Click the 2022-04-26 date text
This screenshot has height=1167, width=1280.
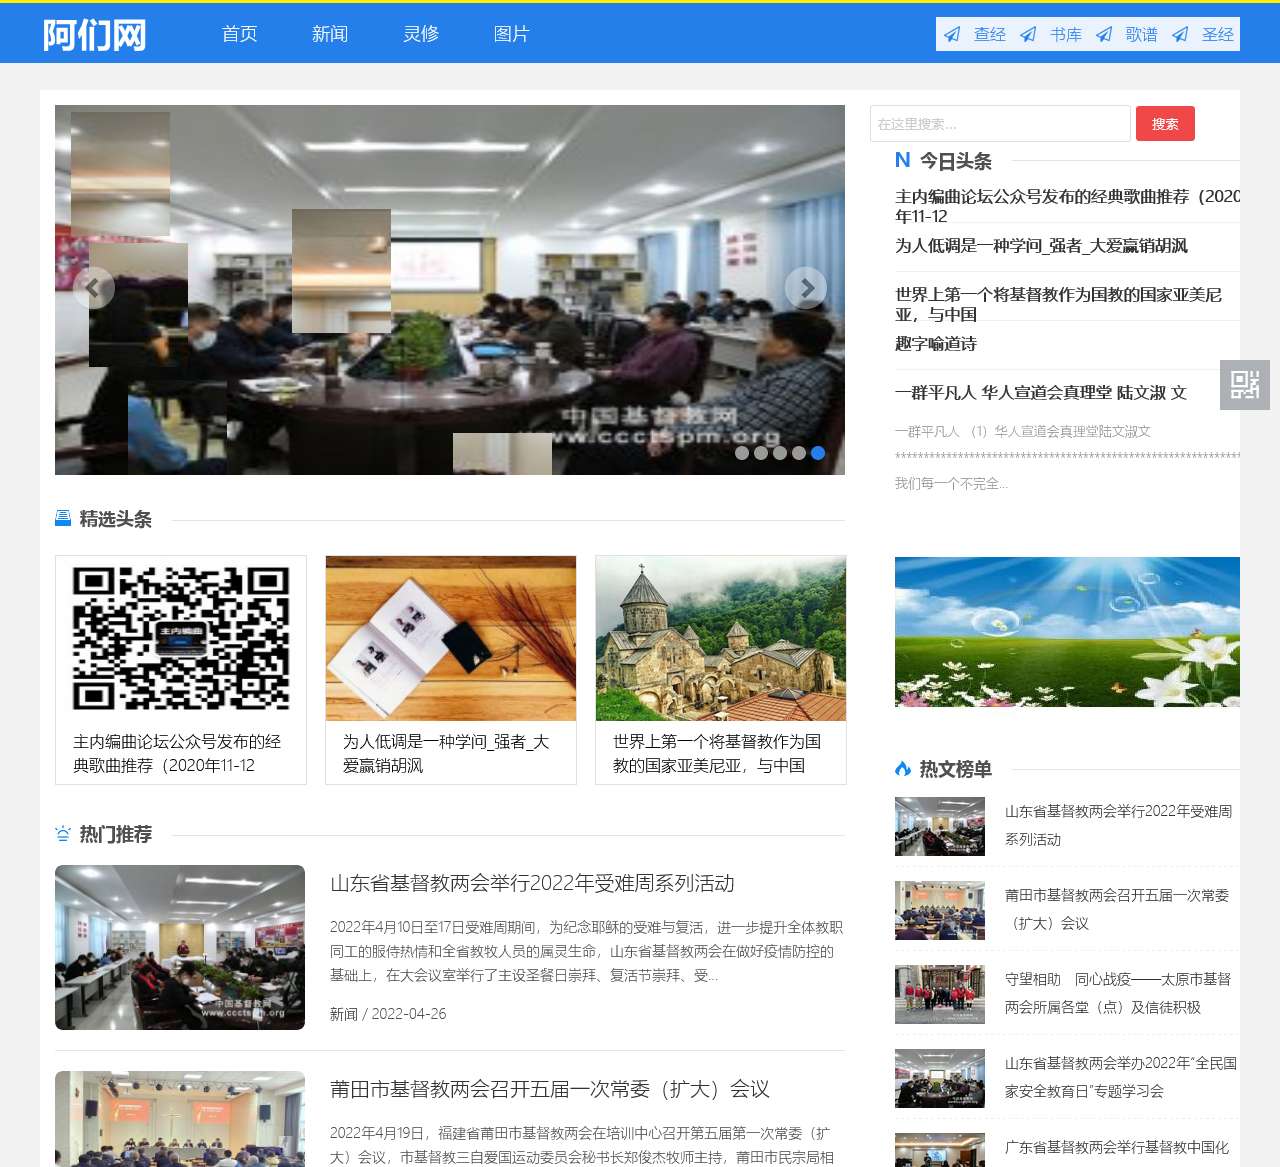tap(409, 1014)
